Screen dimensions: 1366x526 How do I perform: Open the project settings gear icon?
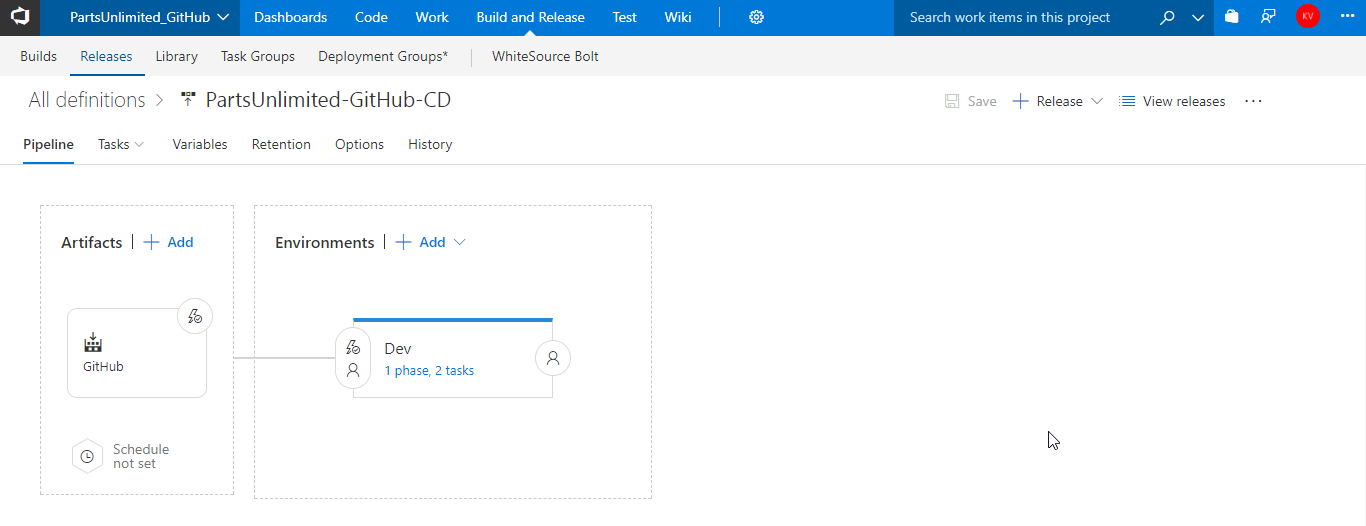[x=756, y=17]
